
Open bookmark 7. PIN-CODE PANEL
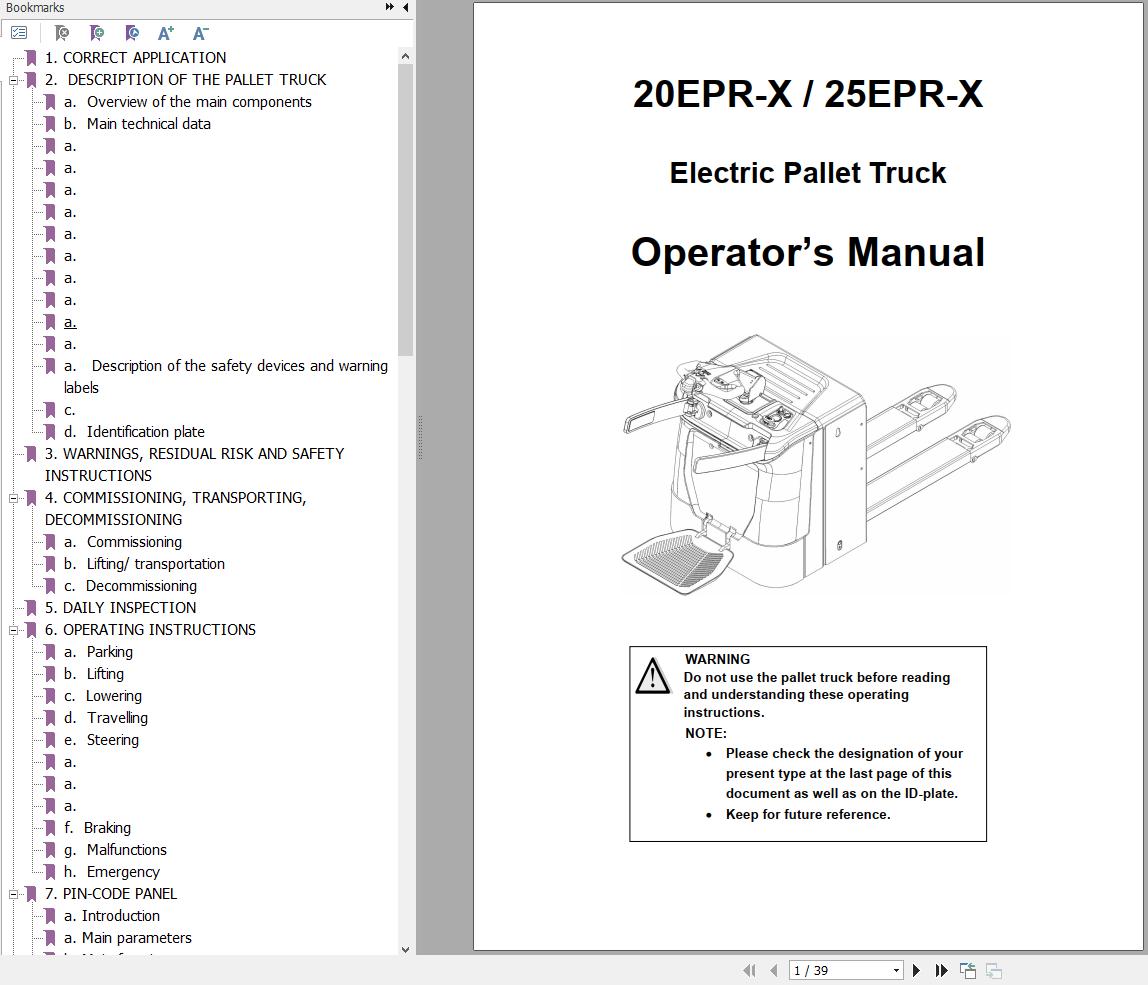coord(111,894)
